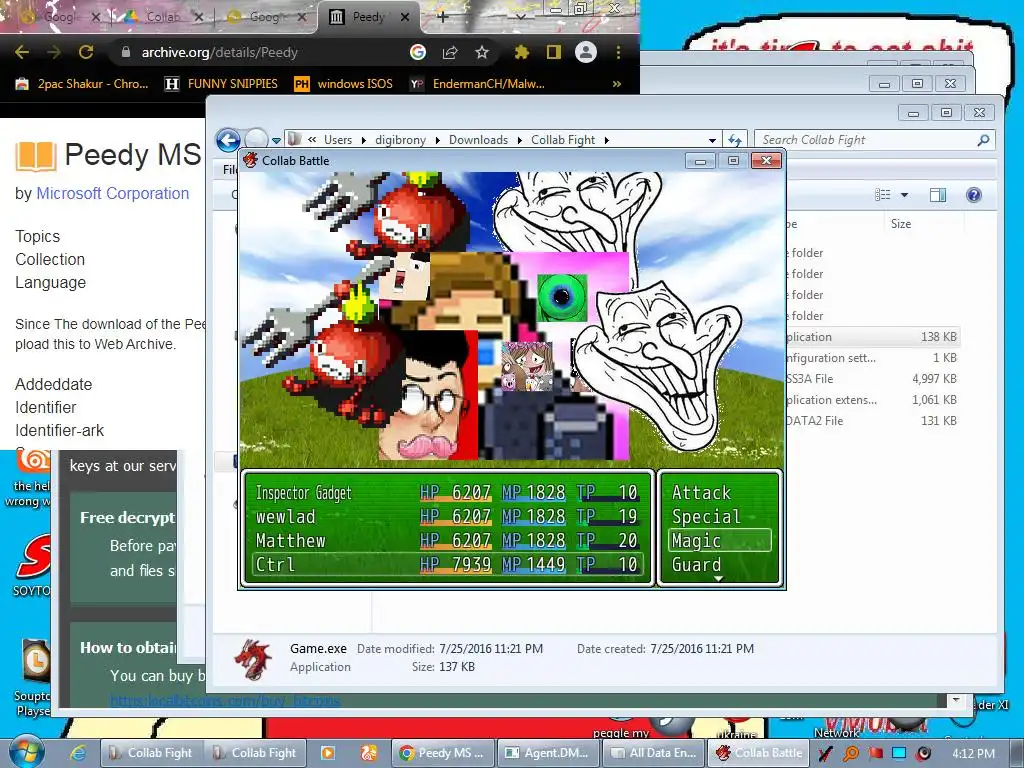Sort by Size column header

(x=901, y=223)
